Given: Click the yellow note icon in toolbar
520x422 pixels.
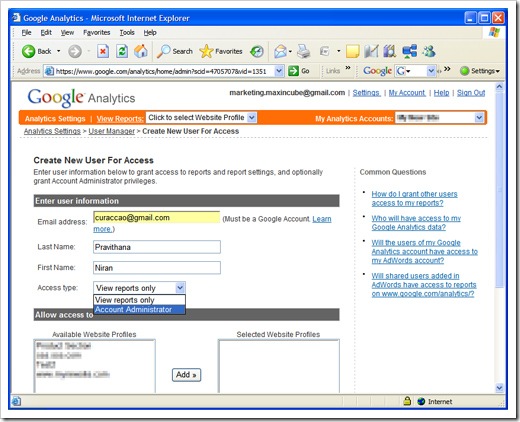Looking at the screenshot, I should pyautogui.click(x=352, y=51).
